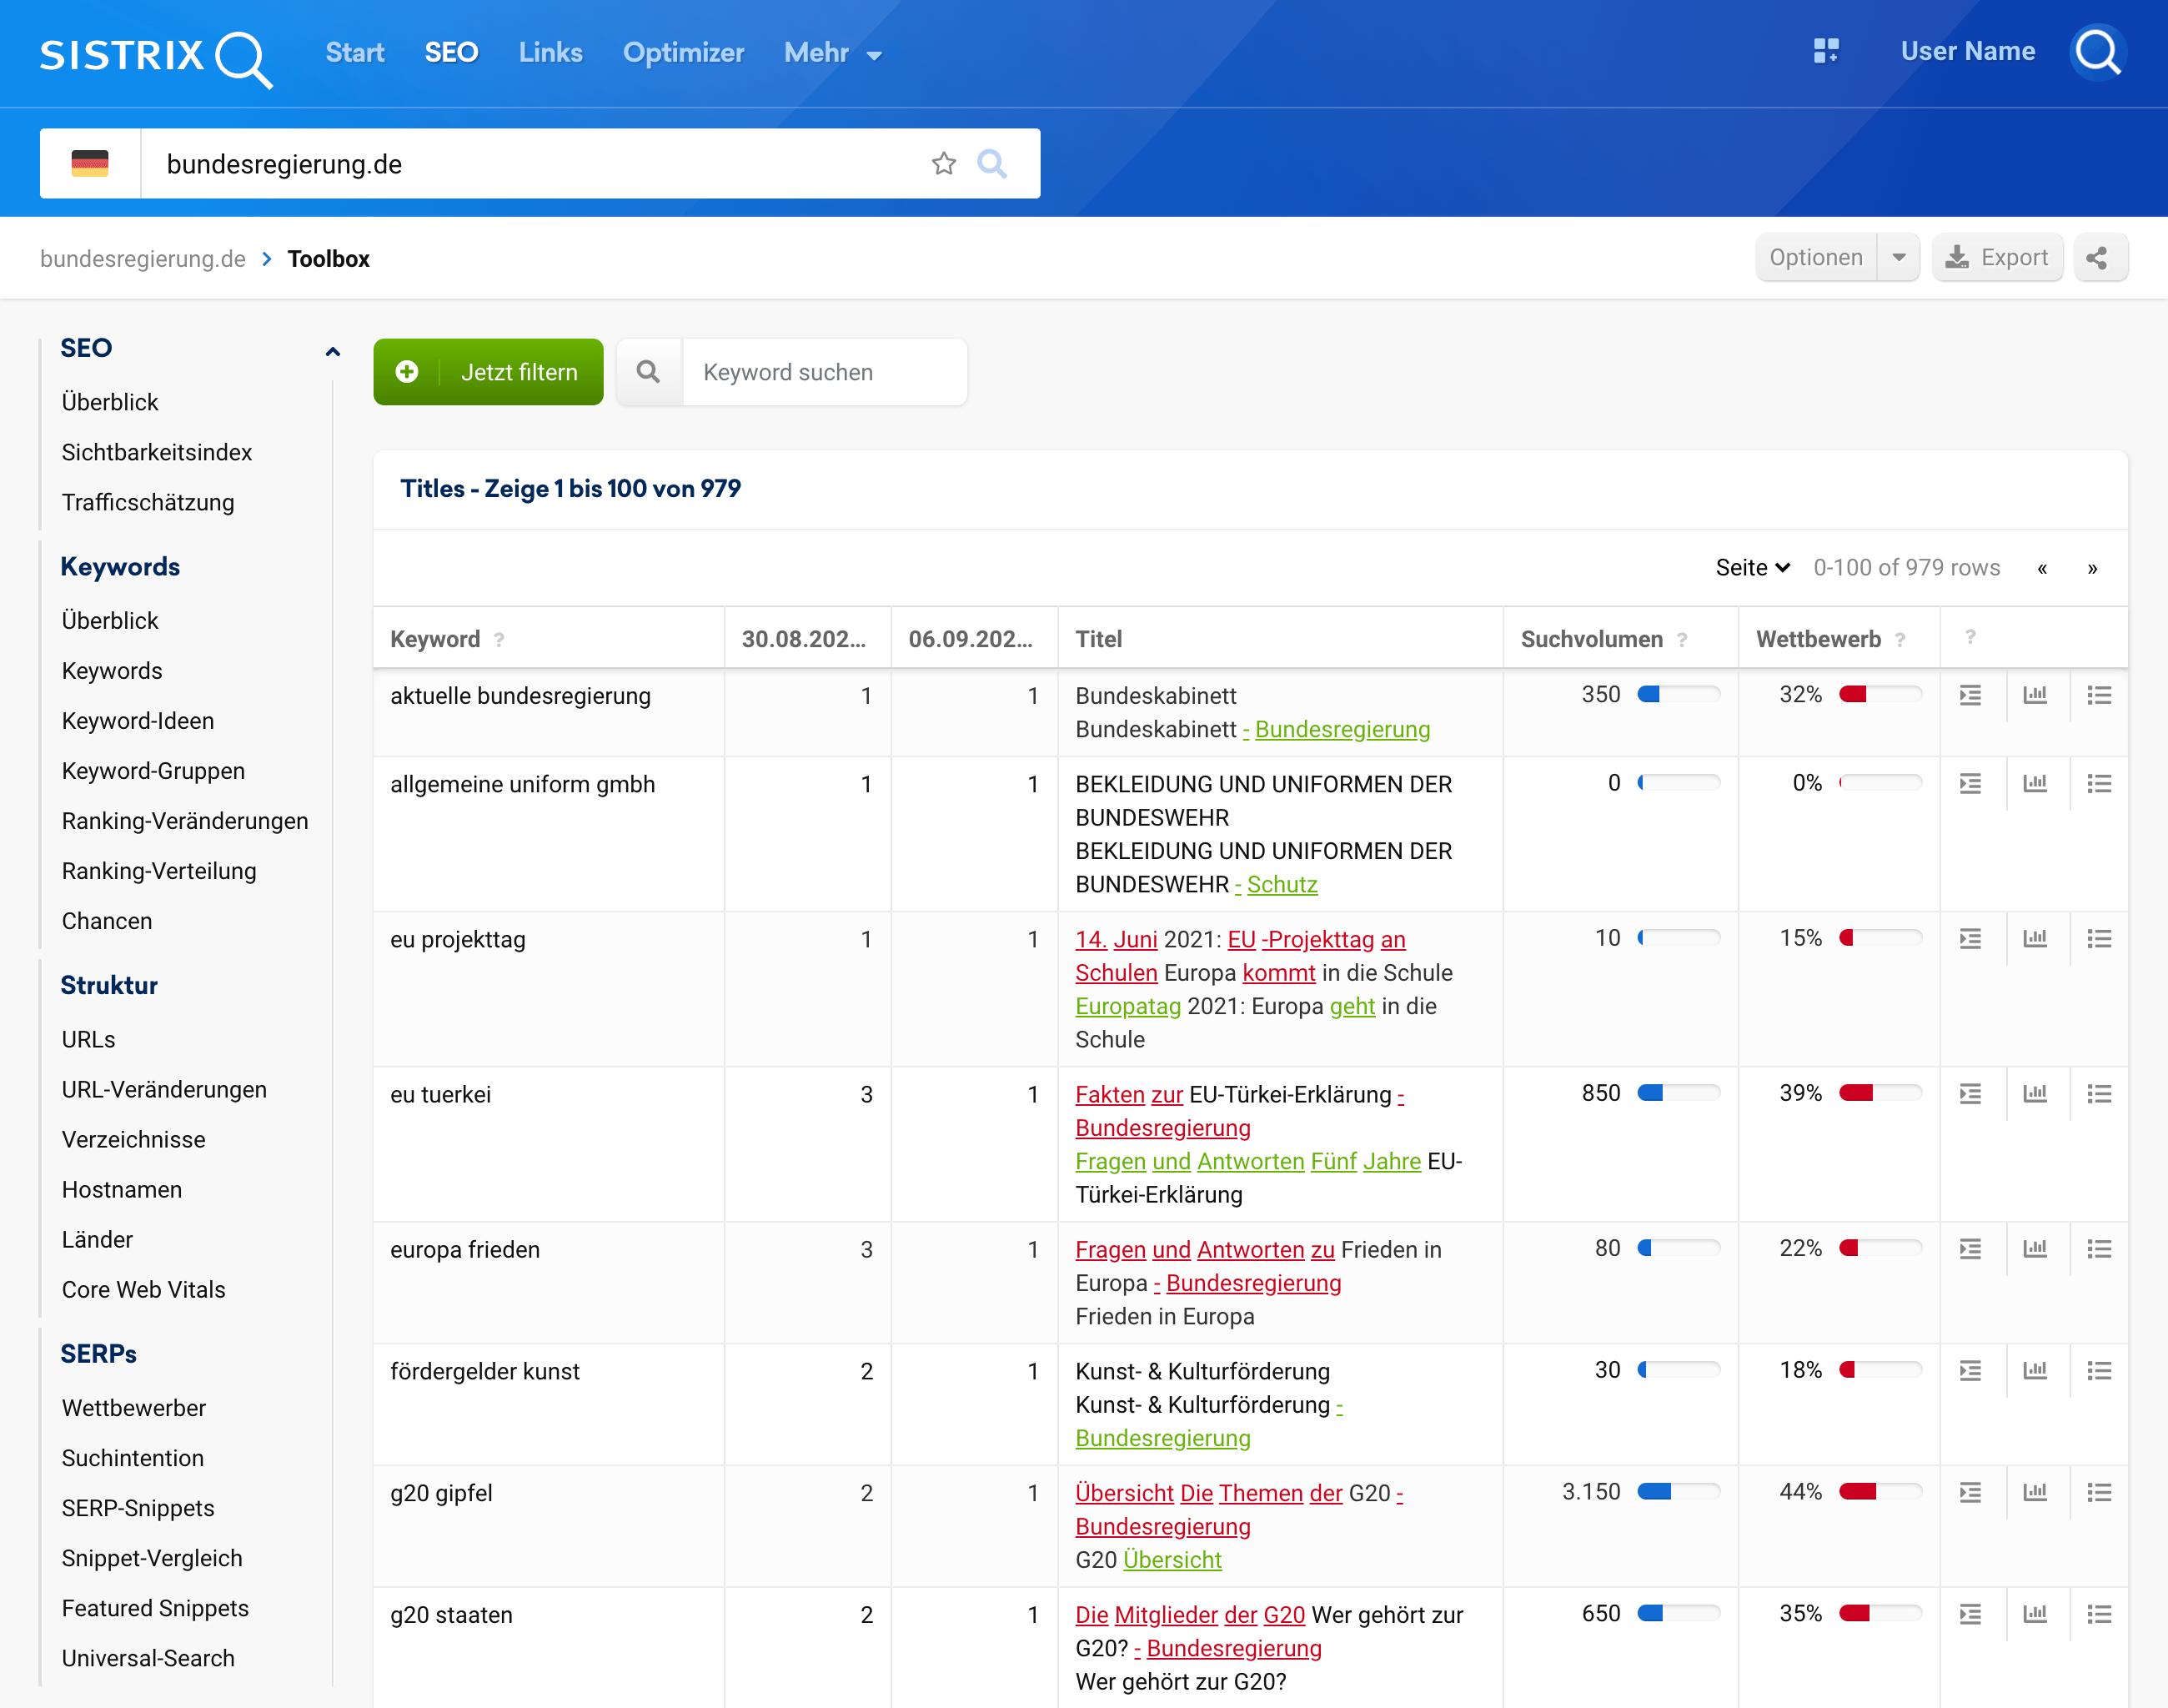The width and height of the screenshot is (2168, 1708).
Task: Click the Export button
Action: (x=1996, y=258)
